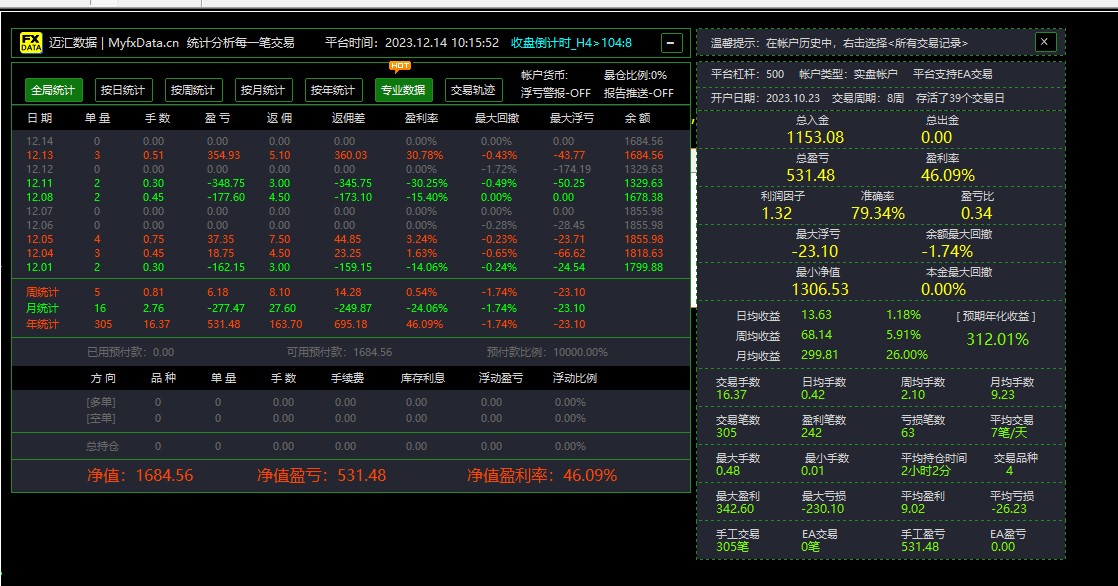This screenshot has width=1118, height=586.
Task: Click the 平台时间 2023.12.14 10:15:52 text
Action: [412, 43]
